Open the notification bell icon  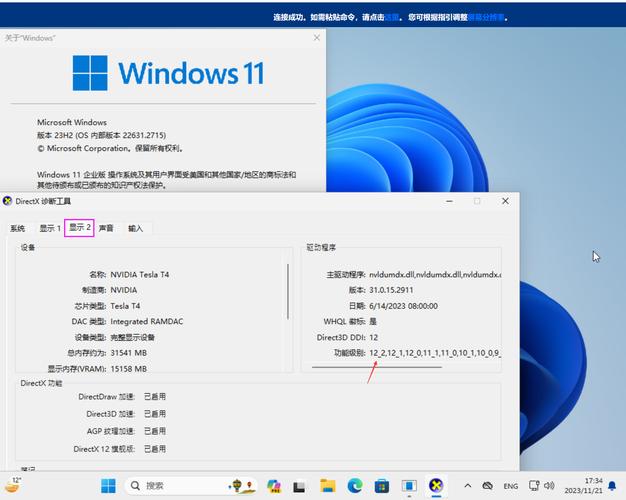point(612,486)
